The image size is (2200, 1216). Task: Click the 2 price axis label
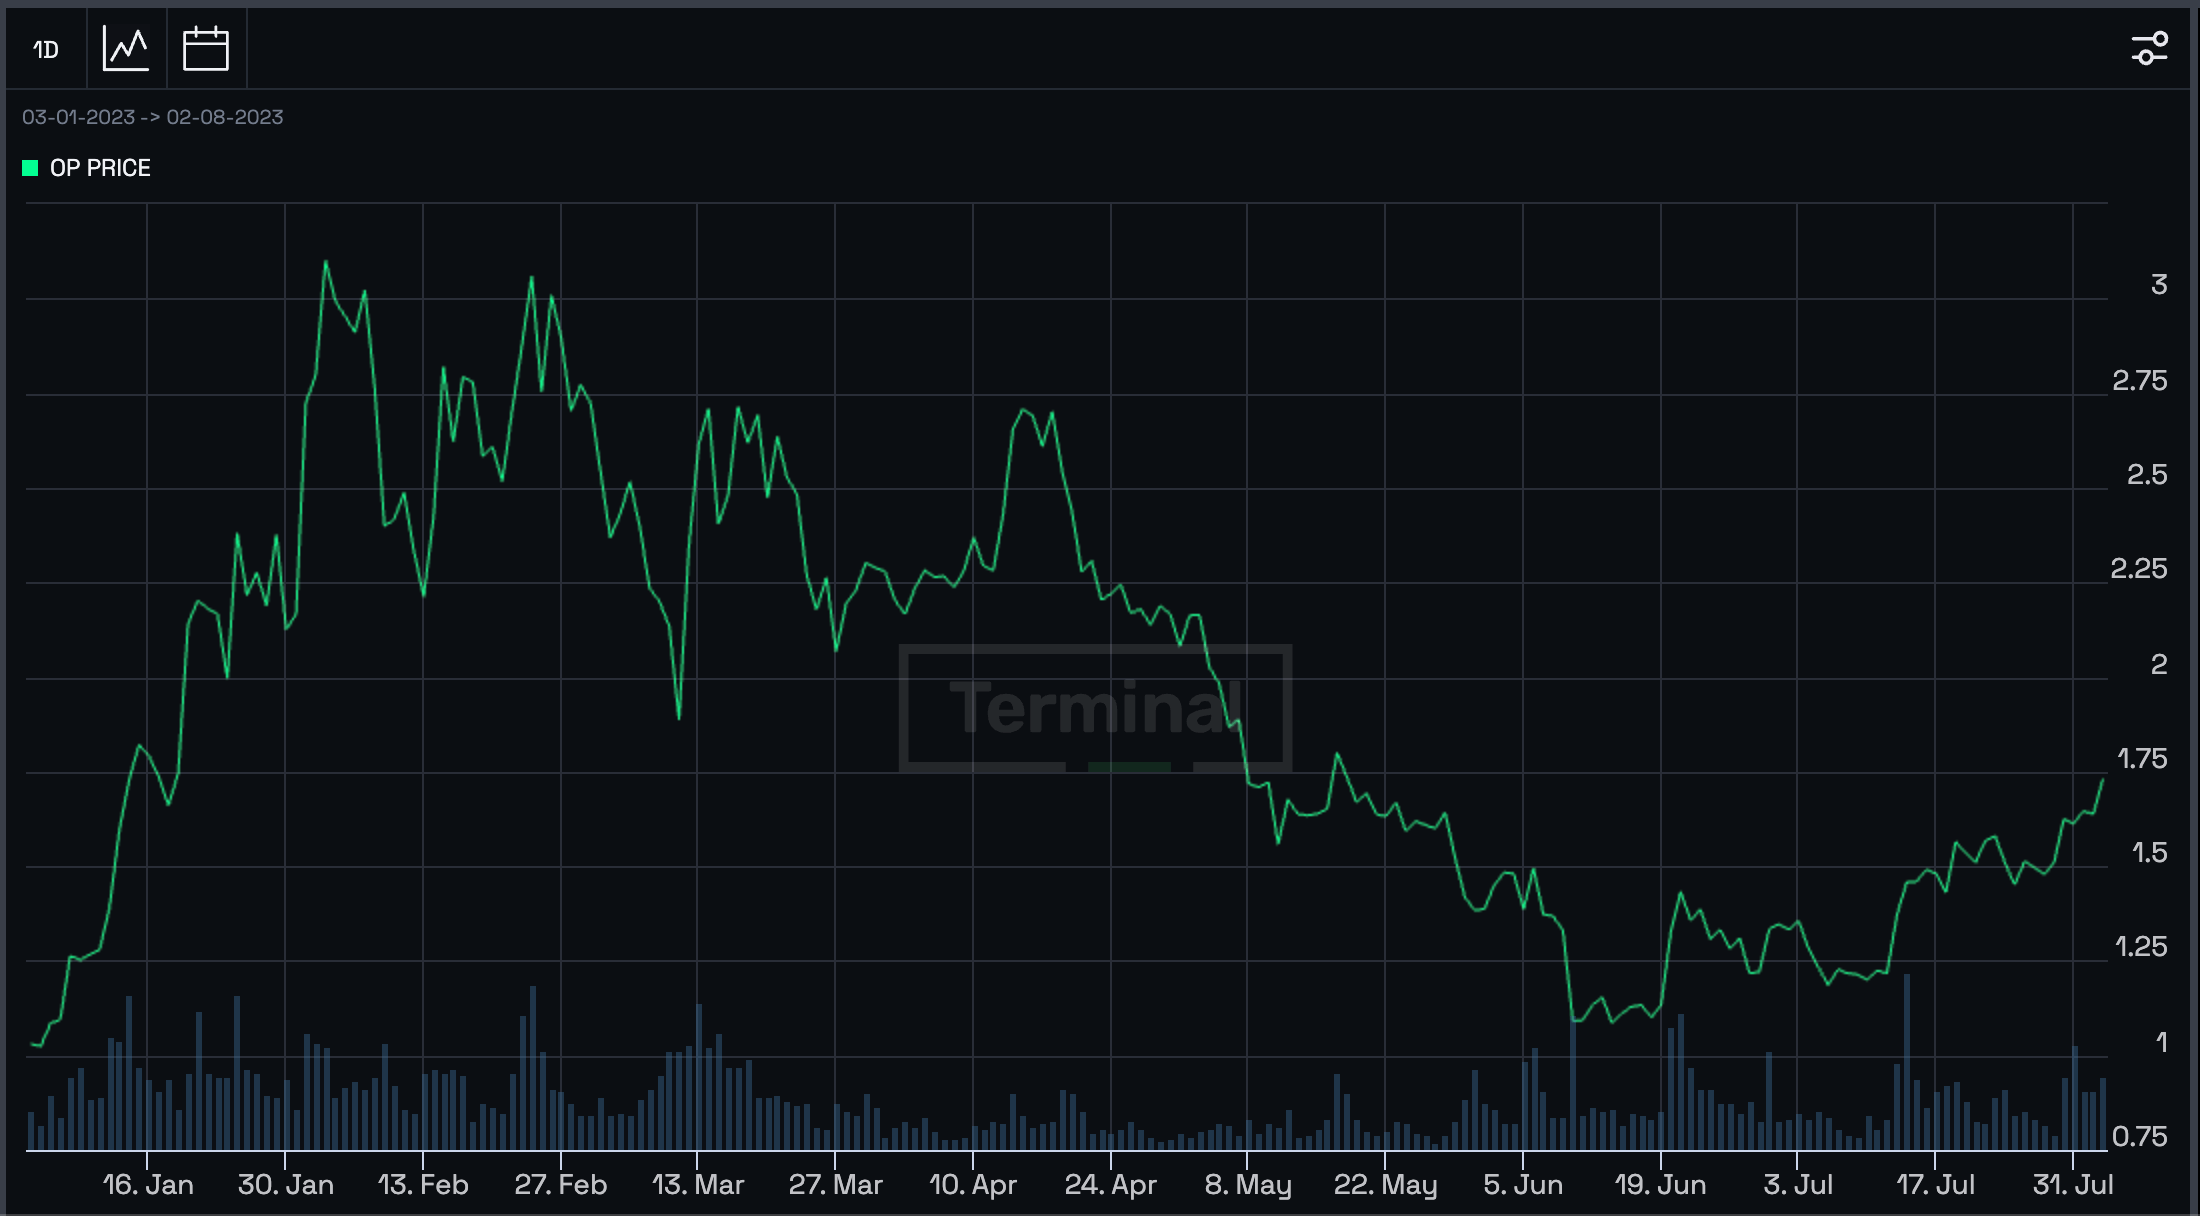(x=2159, y=664)
